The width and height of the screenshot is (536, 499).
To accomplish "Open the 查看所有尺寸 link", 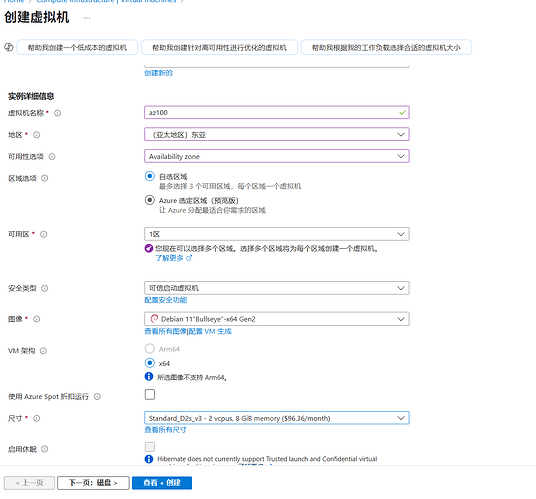I will tap(165, 430).
